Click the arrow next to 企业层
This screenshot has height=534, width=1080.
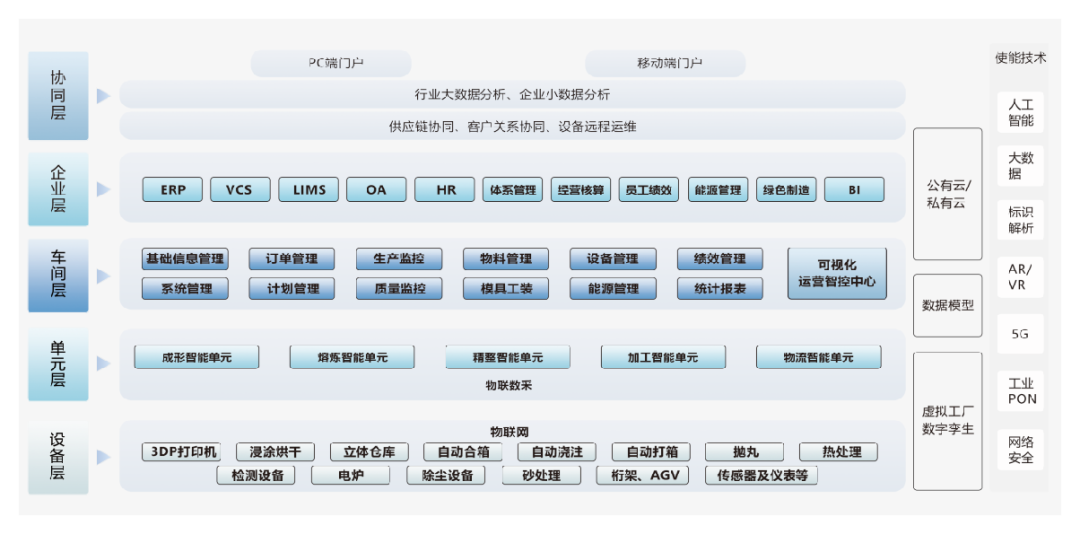click(103, 189)
